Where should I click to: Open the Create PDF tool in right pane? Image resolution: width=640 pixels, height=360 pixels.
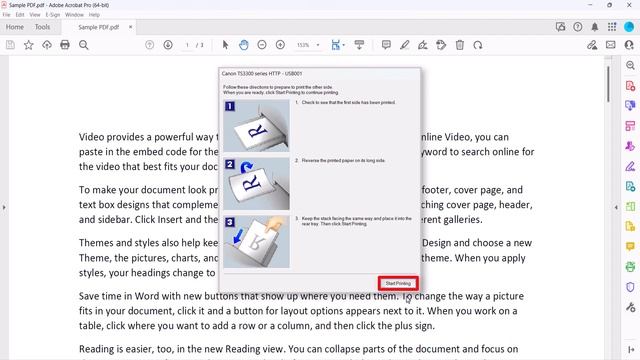point(630,86)
